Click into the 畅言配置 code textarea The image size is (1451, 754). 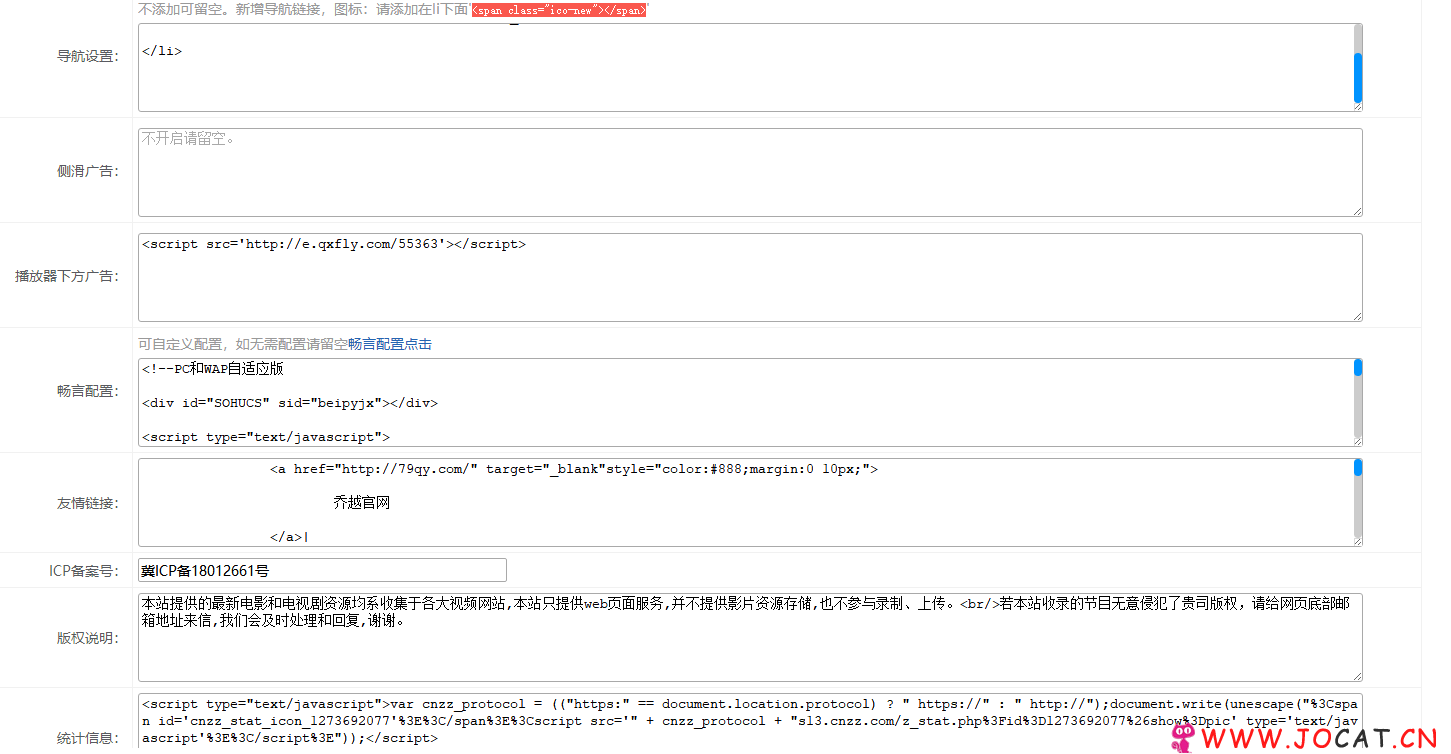click(750, 402)
